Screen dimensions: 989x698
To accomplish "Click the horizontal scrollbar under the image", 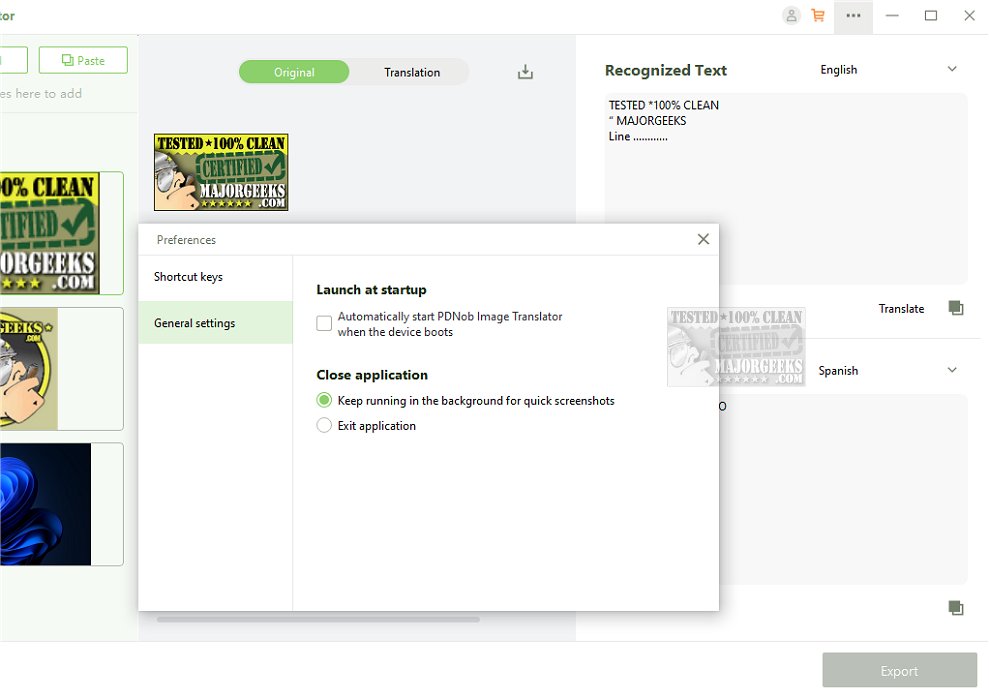I will [x=318, y=619].
